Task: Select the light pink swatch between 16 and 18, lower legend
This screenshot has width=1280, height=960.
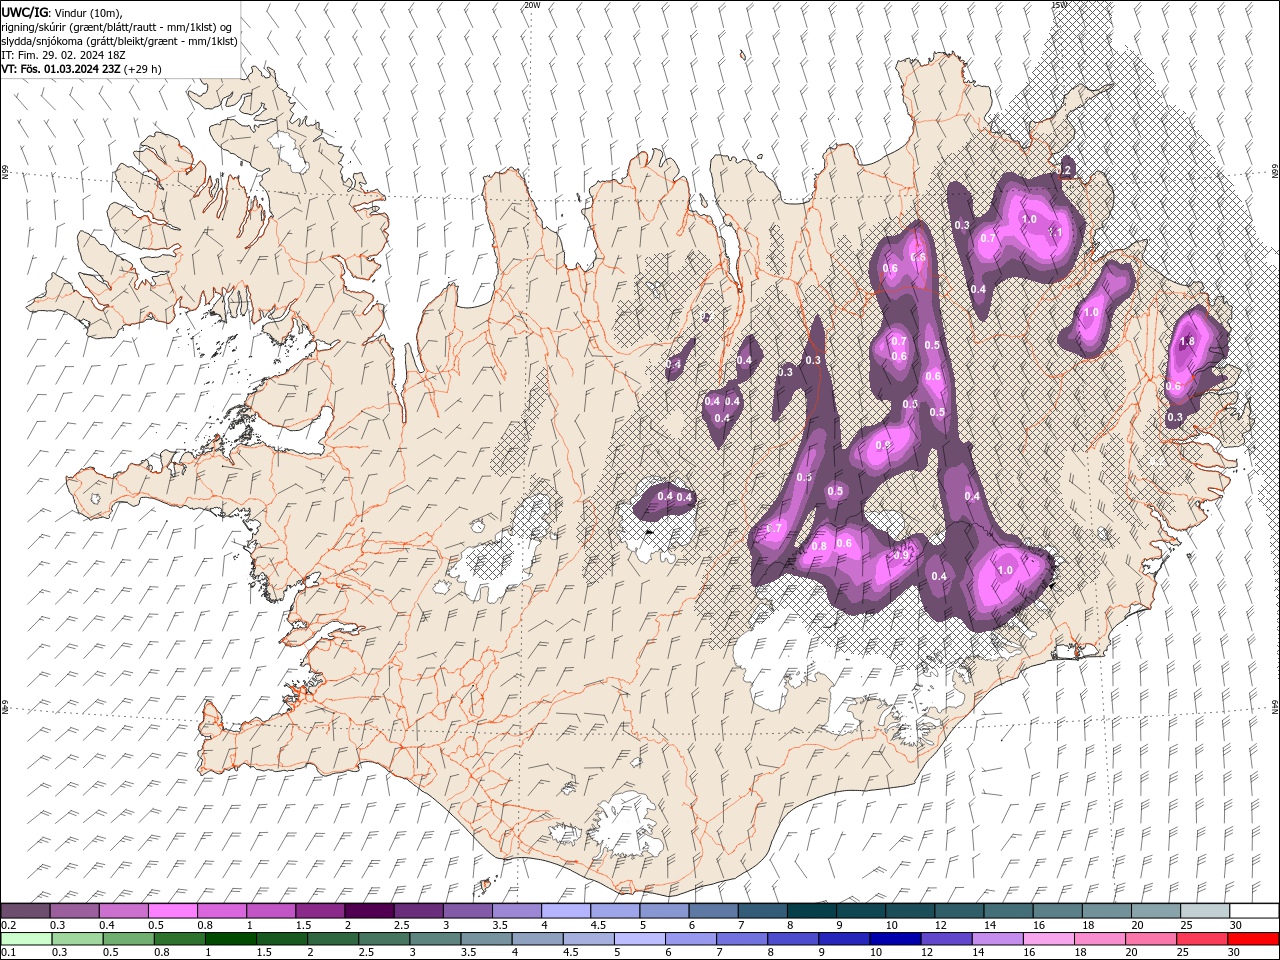Action: click(x=1049, y=939)
